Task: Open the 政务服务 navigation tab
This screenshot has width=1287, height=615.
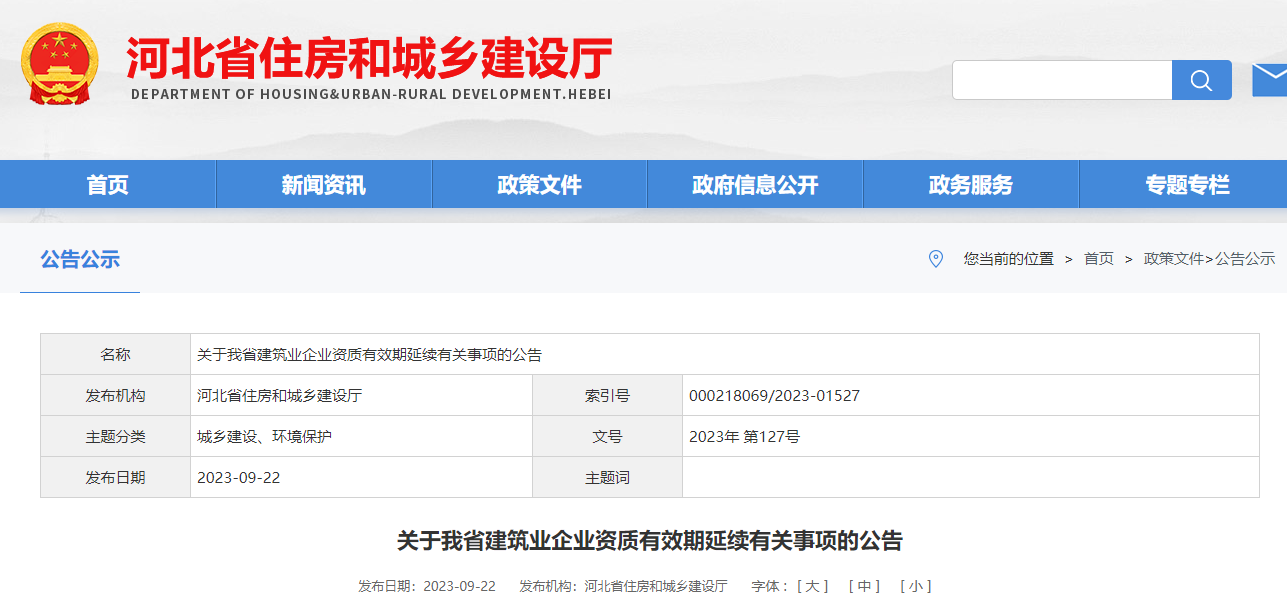Action: pyautogui.click(x=971, y=185)
